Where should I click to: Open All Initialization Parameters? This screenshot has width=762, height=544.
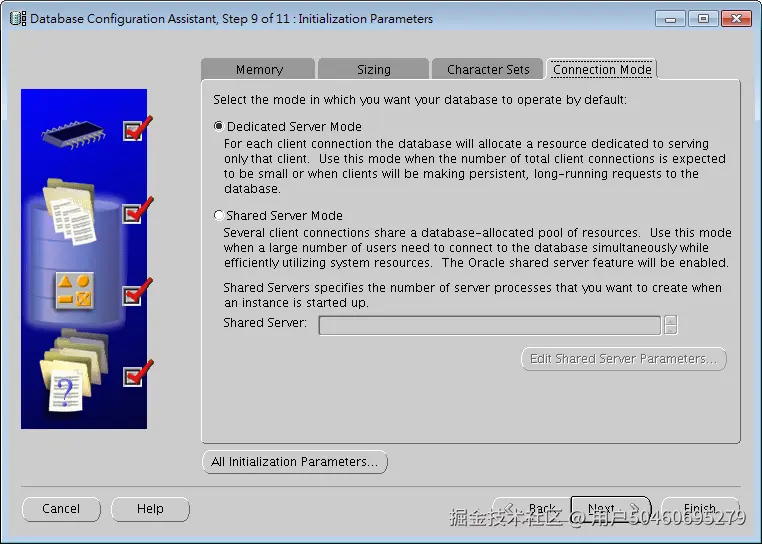(294, 461)
